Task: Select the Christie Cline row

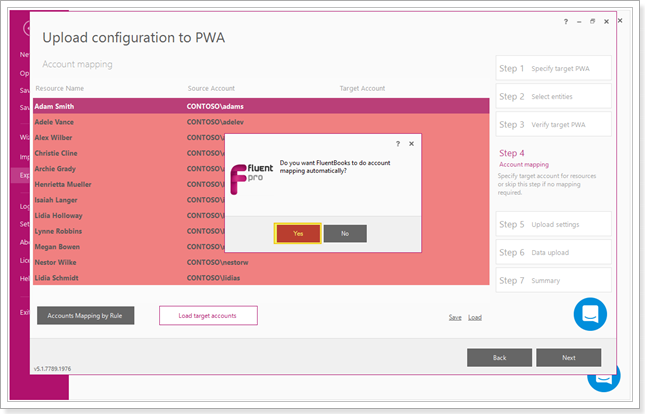Action: pyautogui.click(x=129, y=153)
